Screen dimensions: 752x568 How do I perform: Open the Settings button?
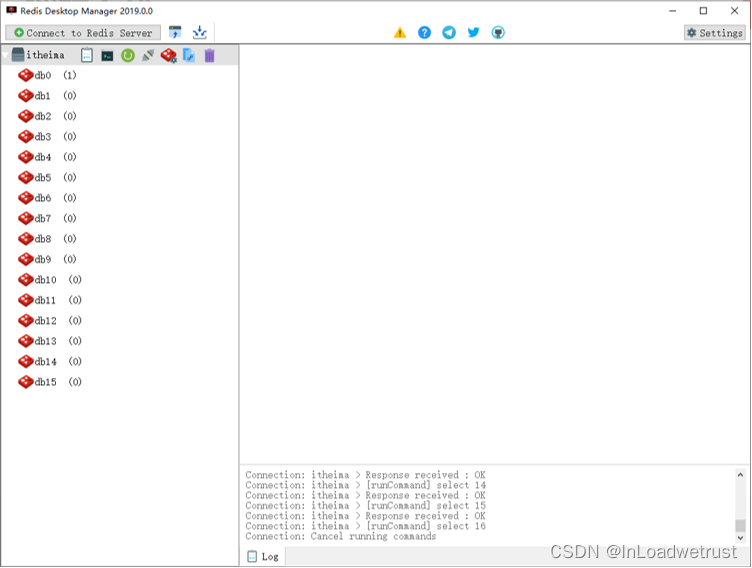(715, 33)
